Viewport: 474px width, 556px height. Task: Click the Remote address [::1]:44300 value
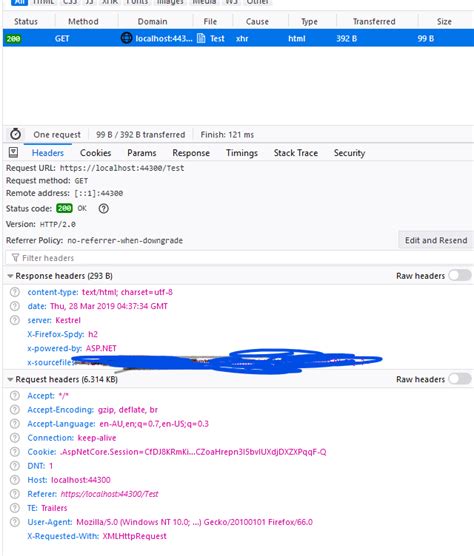pyautogui.click(x=99, y=193)
